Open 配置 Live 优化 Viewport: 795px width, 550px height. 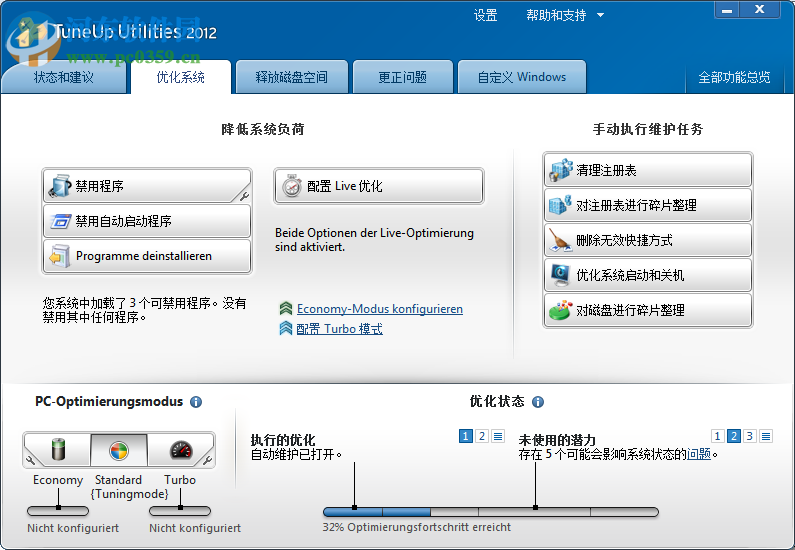point(379,186)
